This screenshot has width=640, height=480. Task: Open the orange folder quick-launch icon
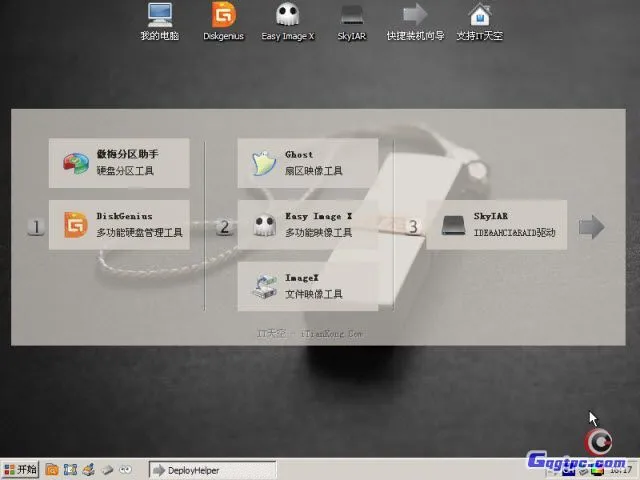[52, 470]
